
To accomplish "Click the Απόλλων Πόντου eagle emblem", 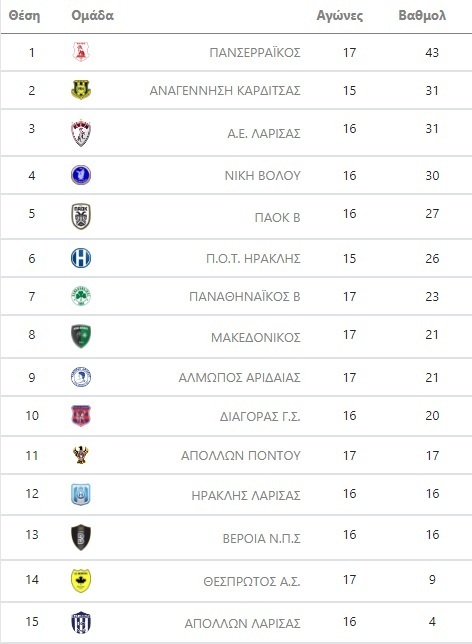I will pyautogui.click(x=81, y=455).
